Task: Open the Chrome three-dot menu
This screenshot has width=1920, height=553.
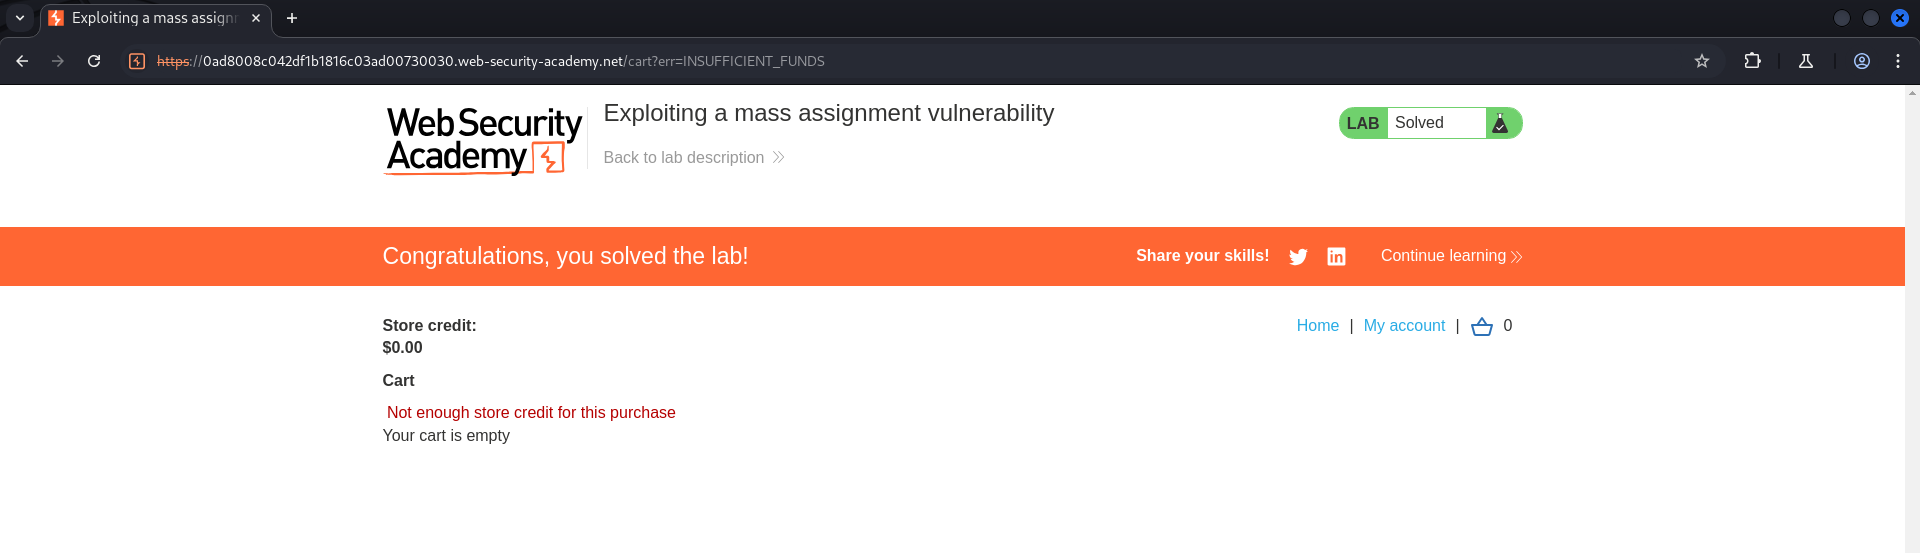Action: (x=1898, y=61)
